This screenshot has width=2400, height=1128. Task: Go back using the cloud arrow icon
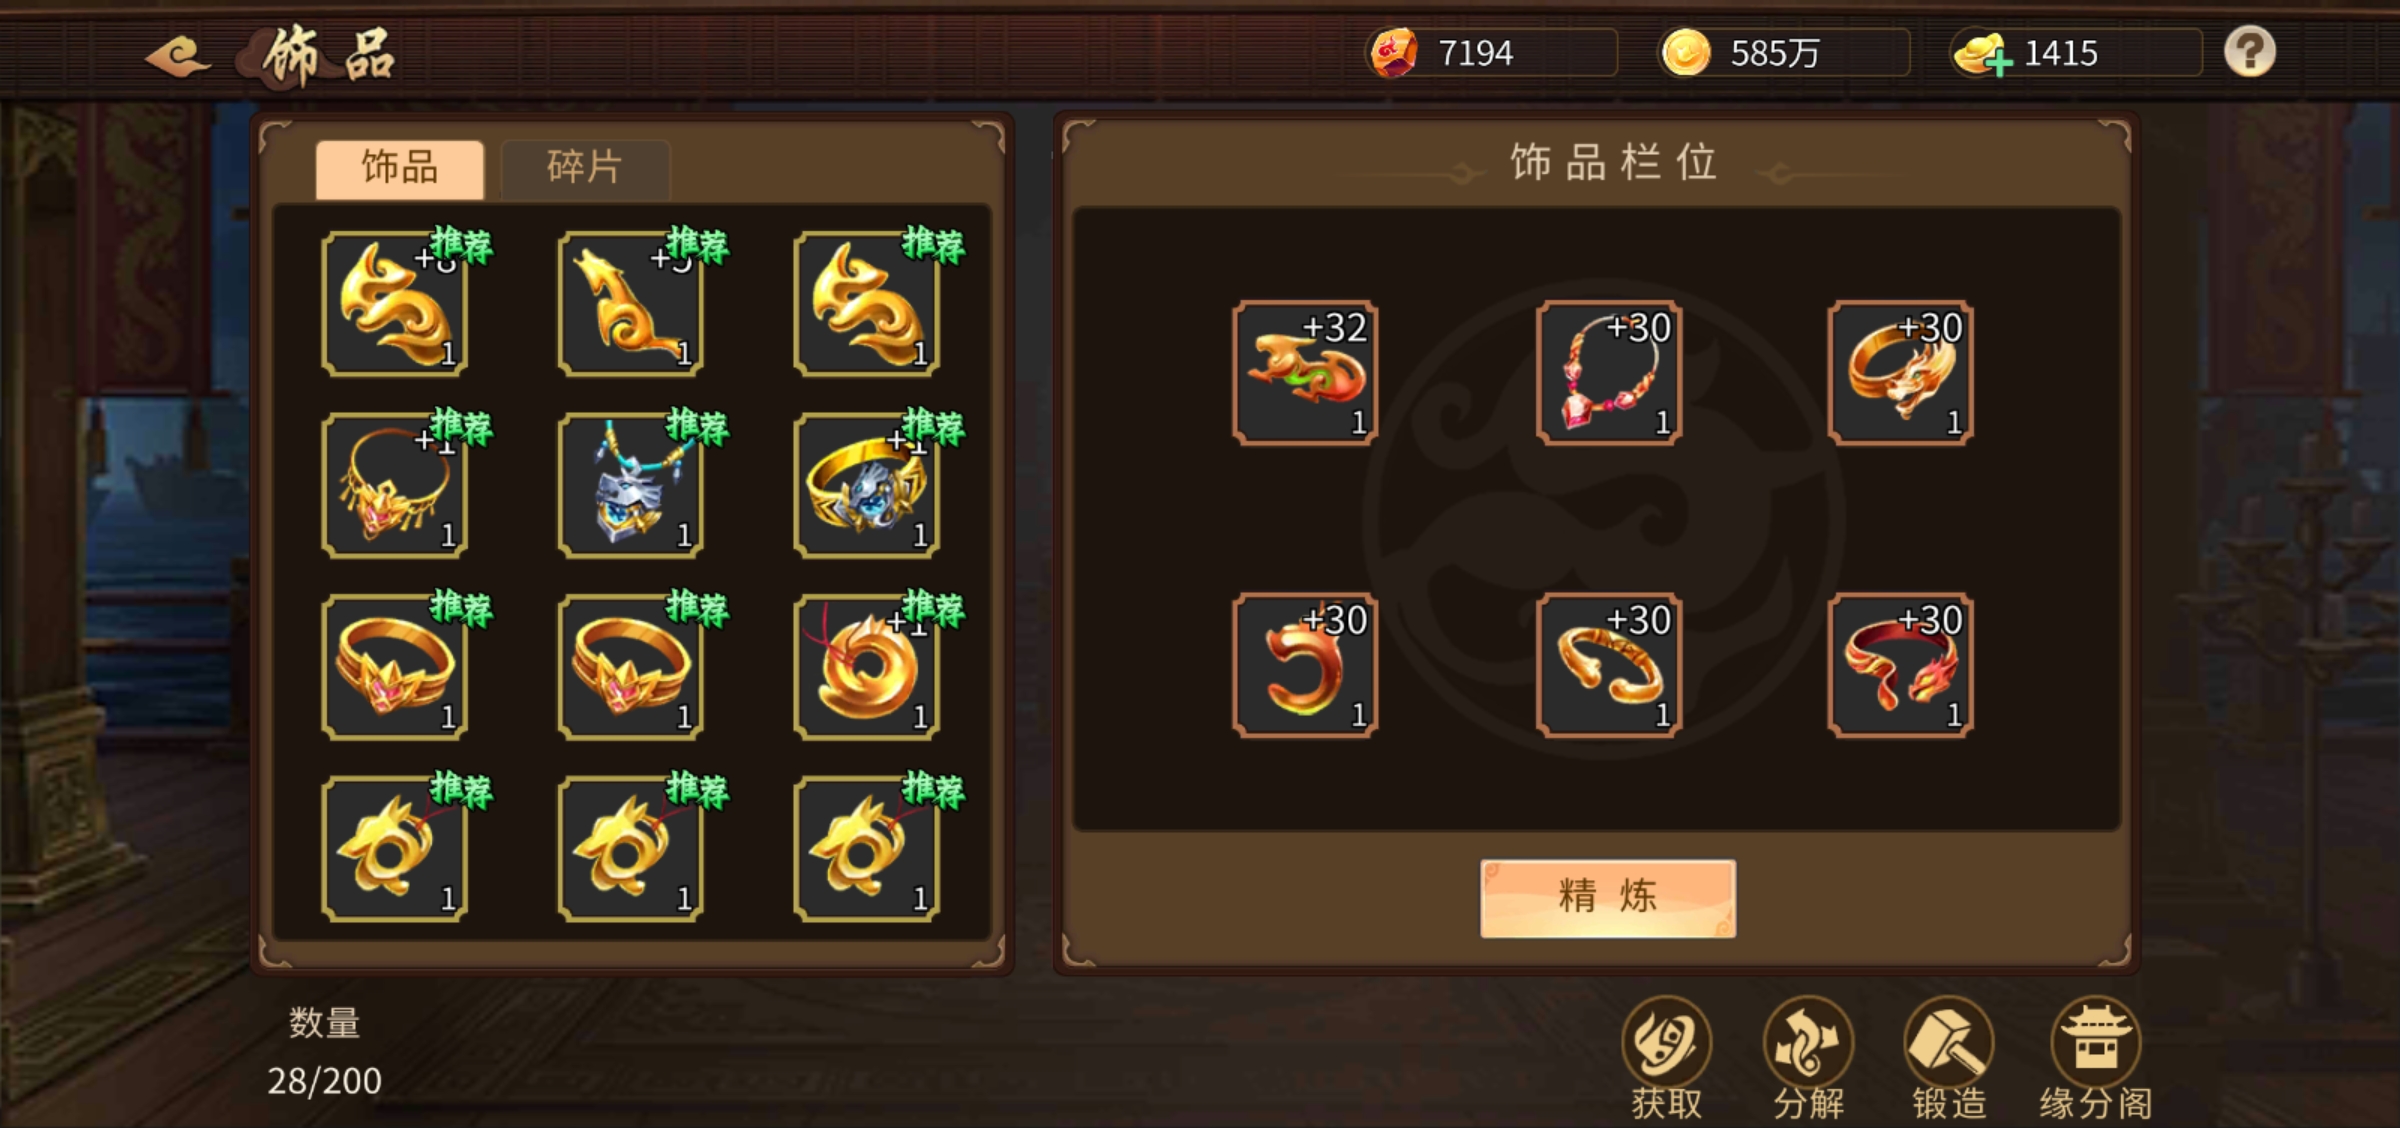click(x=178, y=56)
